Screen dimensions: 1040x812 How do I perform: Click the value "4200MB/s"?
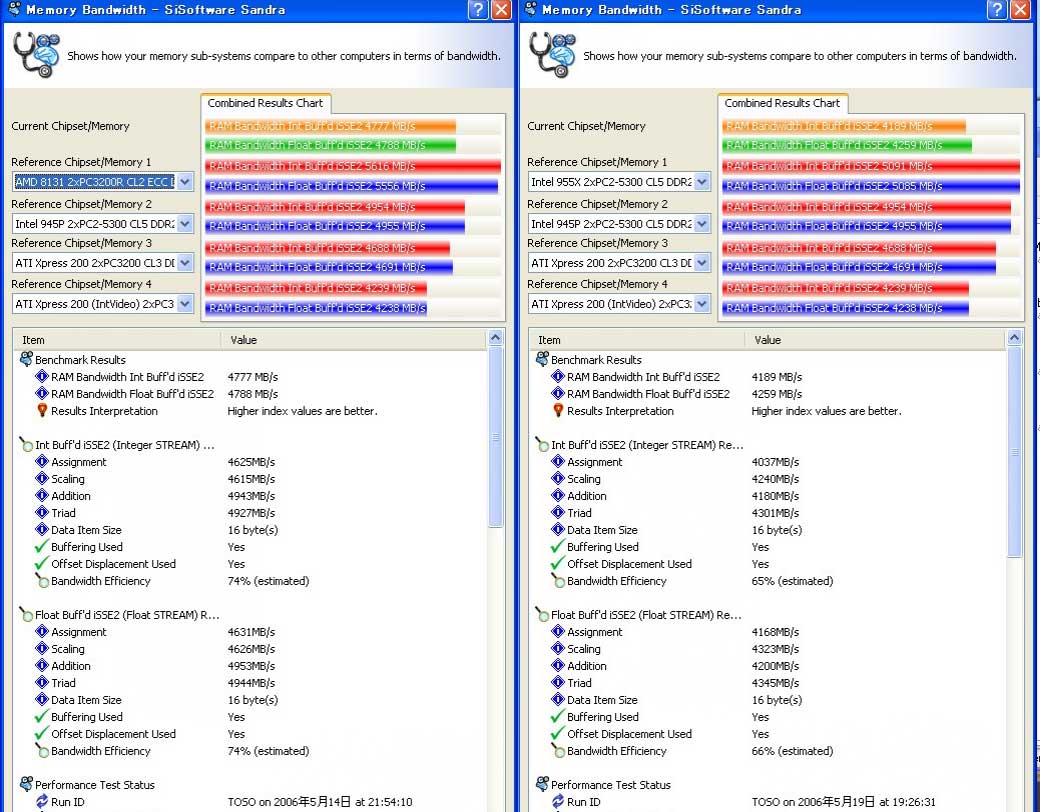(775, 666)
